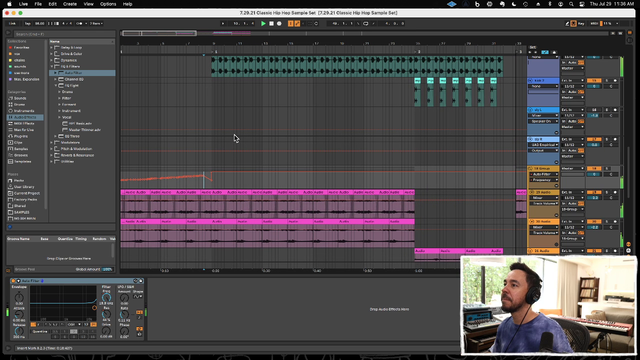Select Favorites collection red dot
640x360 pixels.
(x=10, y=47)
